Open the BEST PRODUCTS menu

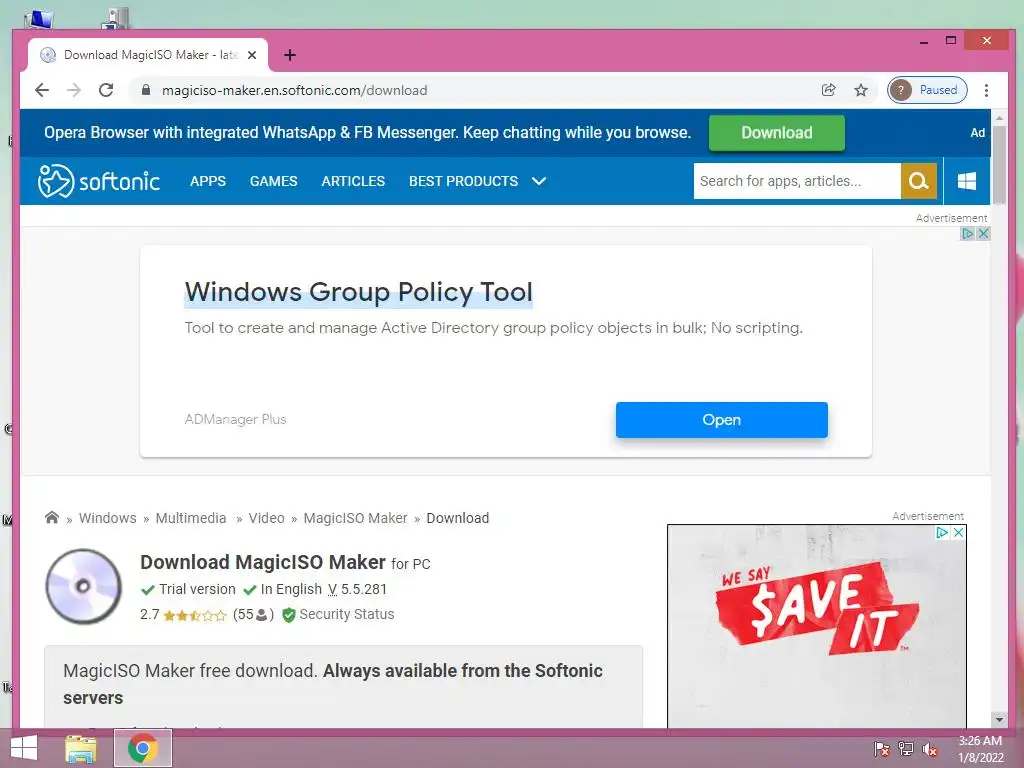coord(464,181)
